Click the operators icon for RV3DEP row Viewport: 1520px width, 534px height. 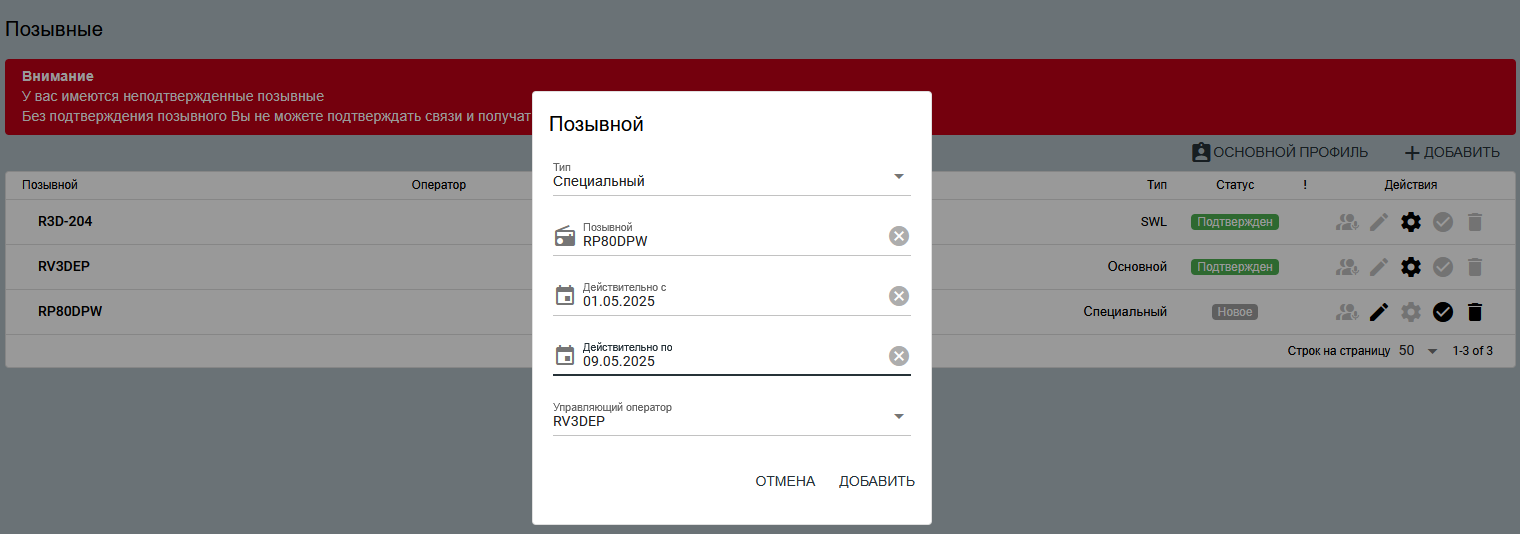coord(1347,267)
